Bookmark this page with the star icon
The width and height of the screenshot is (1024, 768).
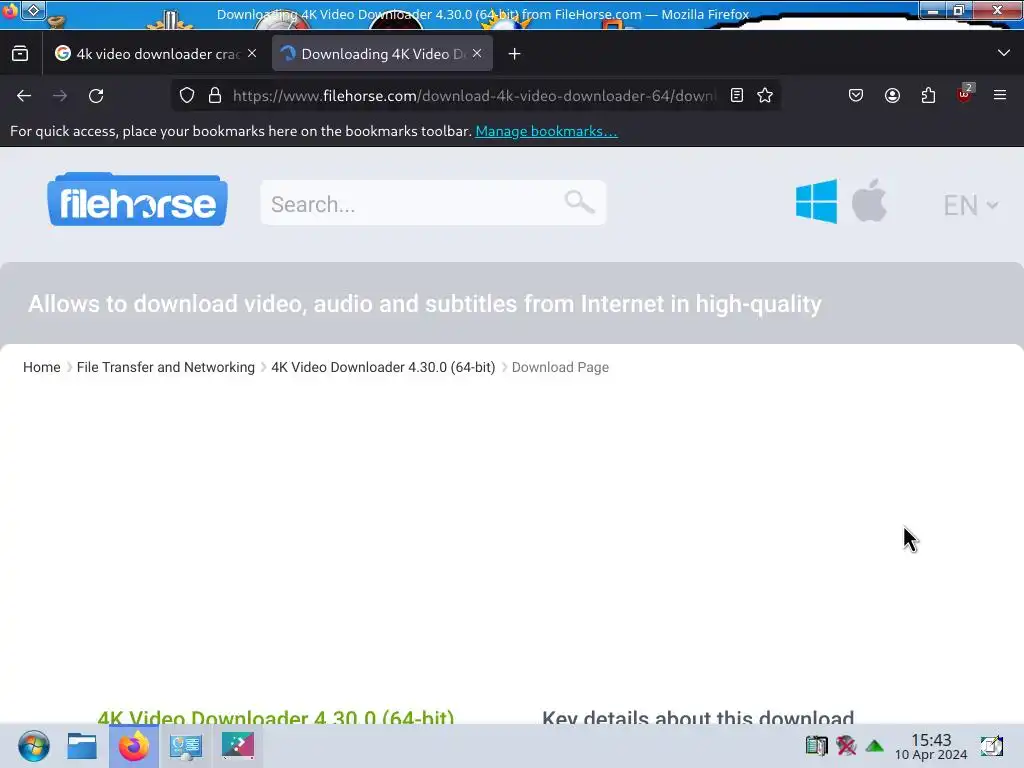765,95
